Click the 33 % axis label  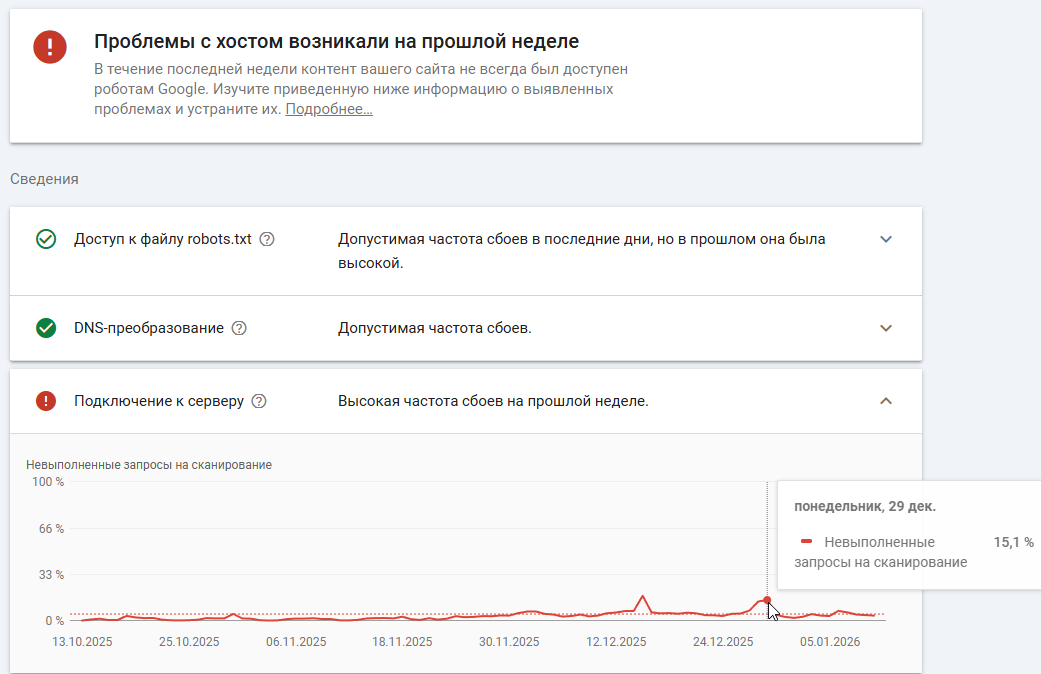click(x=51, y=575)
